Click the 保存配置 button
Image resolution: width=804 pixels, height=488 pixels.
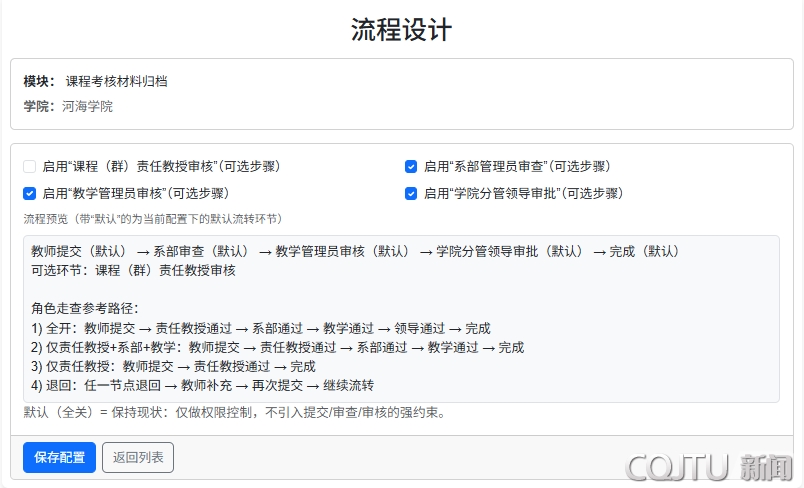59,457
